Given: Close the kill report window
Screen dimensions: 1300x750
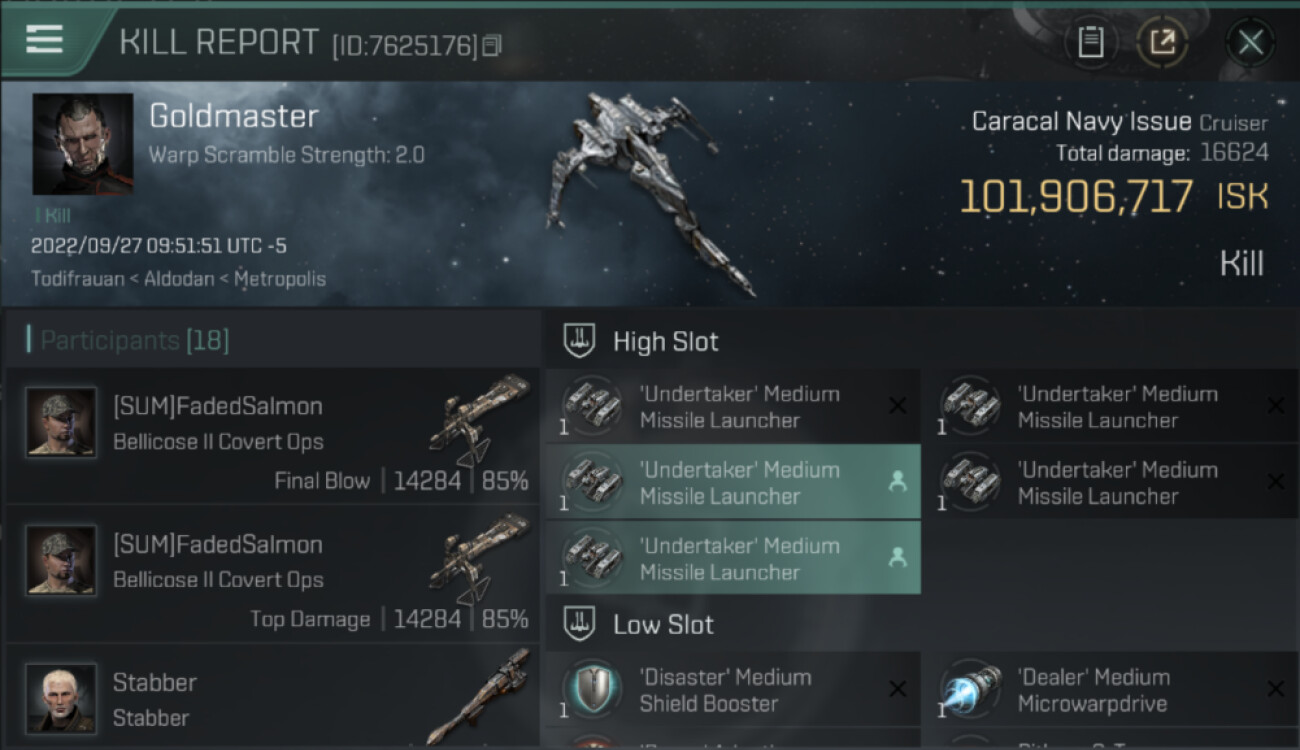Looking at the screenshot, I should click(1250, 42).
